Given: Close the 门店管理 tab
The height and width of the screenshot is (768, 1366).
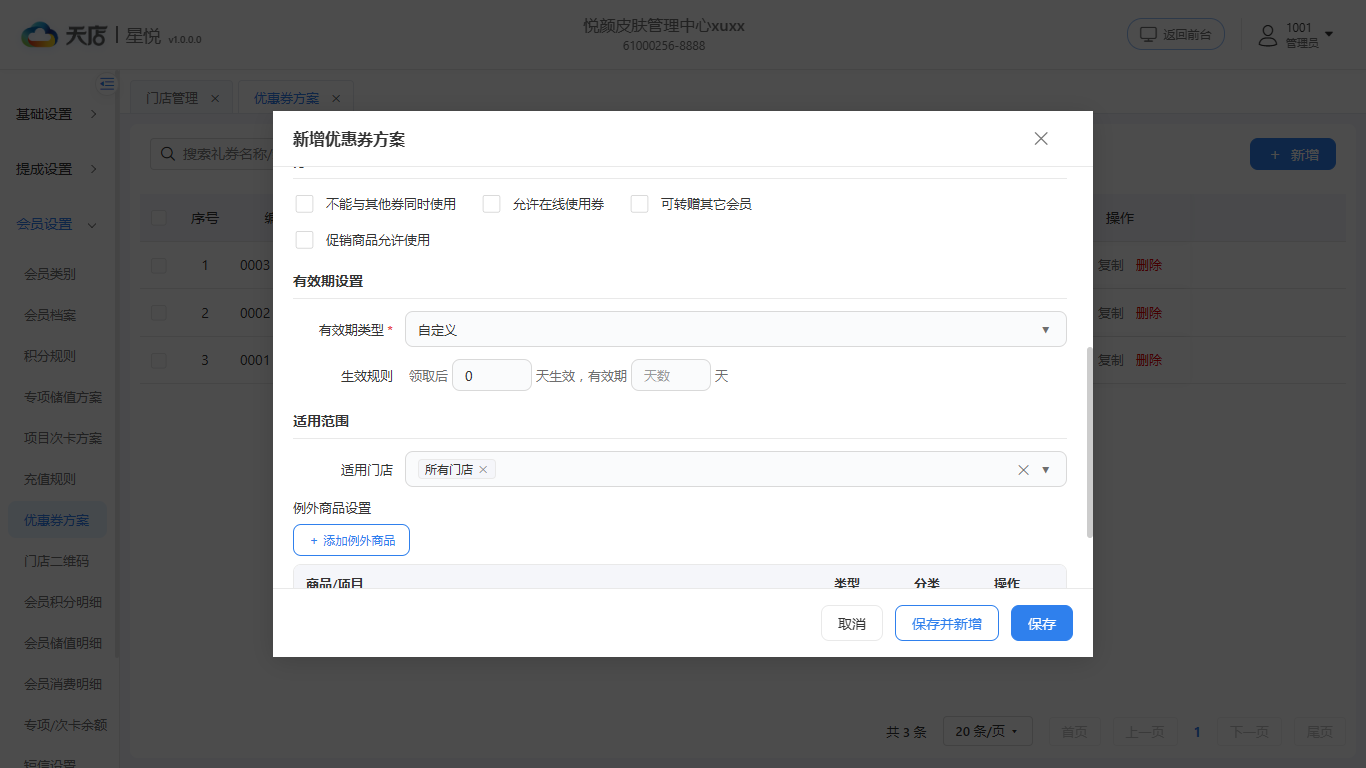Looking at the screenshot, I should tap(215, 98).
